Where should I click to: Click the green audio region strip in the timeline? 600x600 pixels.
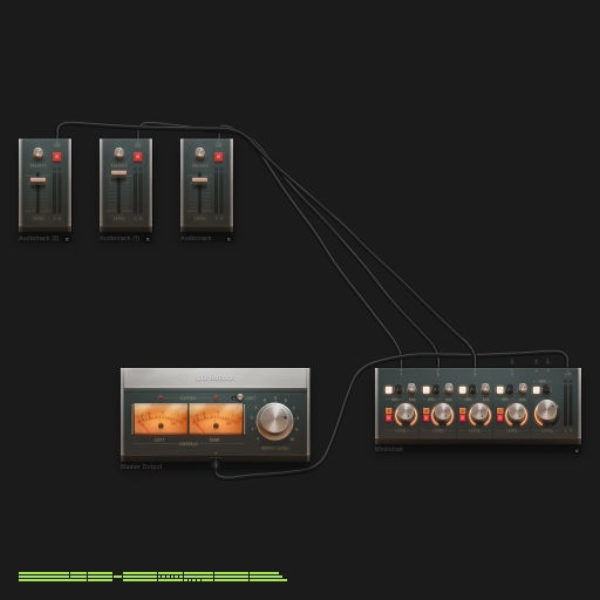click(x=152, y=576)
